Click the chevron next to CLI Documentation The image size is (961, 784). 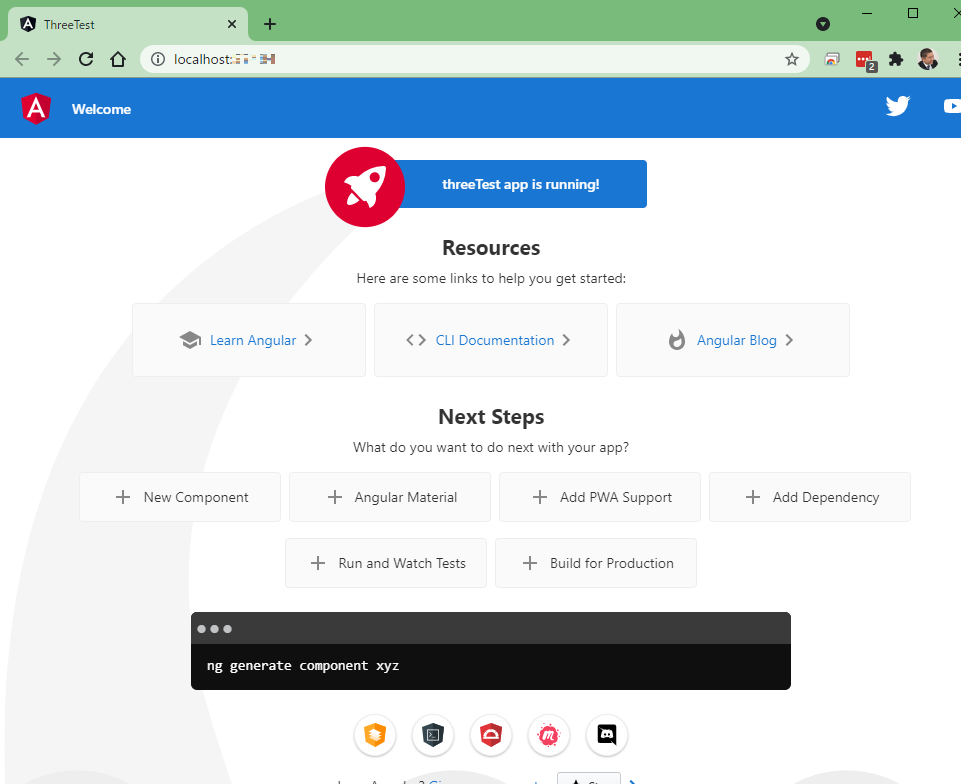coord(566,340)
